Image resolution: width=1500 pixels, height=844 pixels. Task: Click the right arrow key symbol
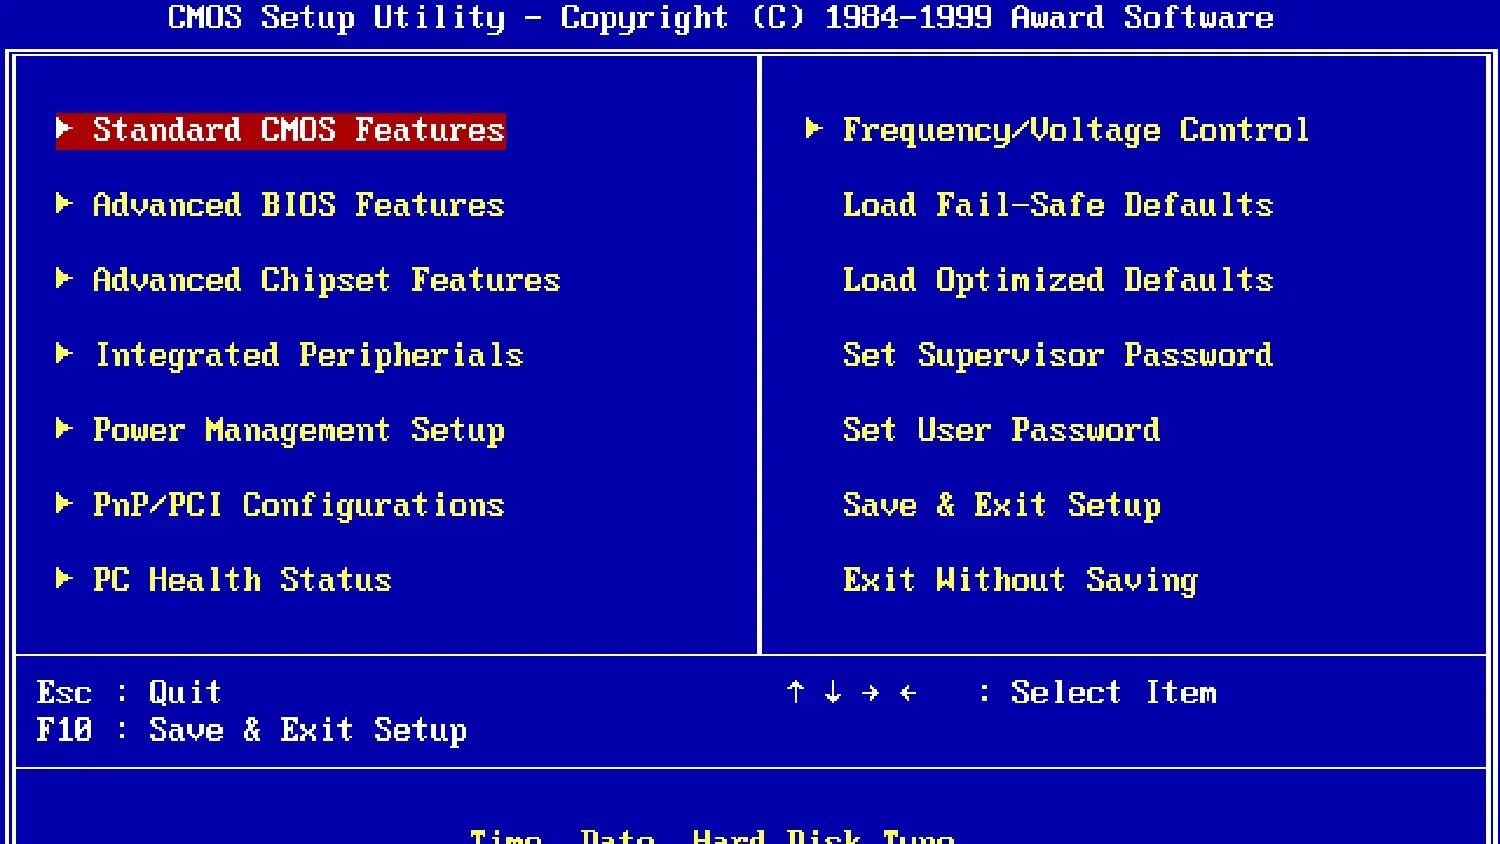click(x=870, y=692)
